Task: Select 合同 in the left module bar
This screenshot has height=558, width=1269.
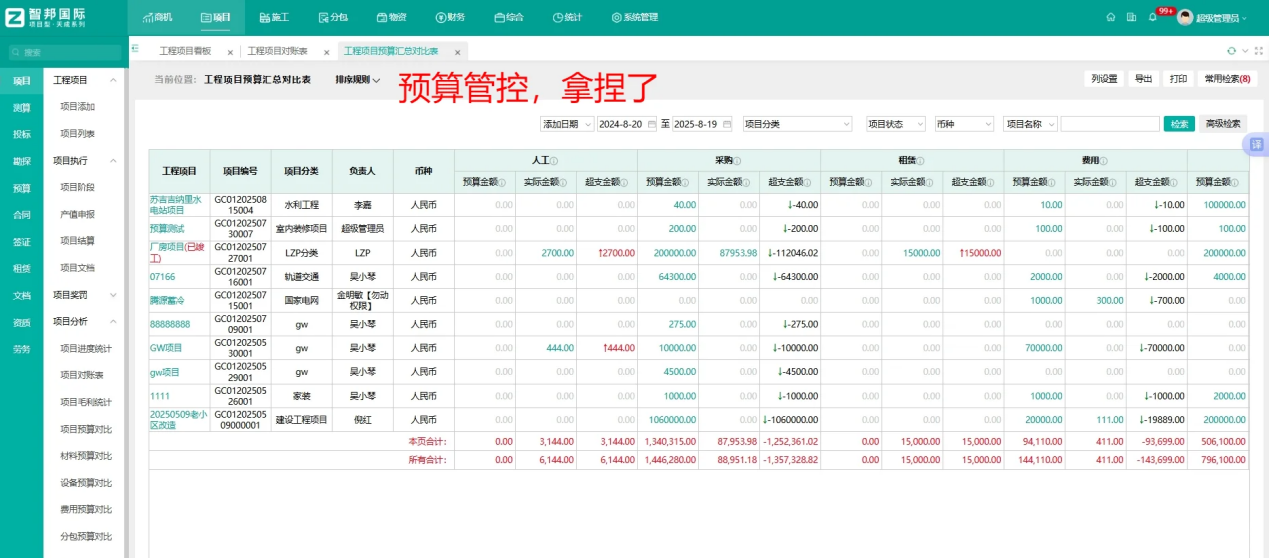Action: pyautogui.click(x=21, y=215)
